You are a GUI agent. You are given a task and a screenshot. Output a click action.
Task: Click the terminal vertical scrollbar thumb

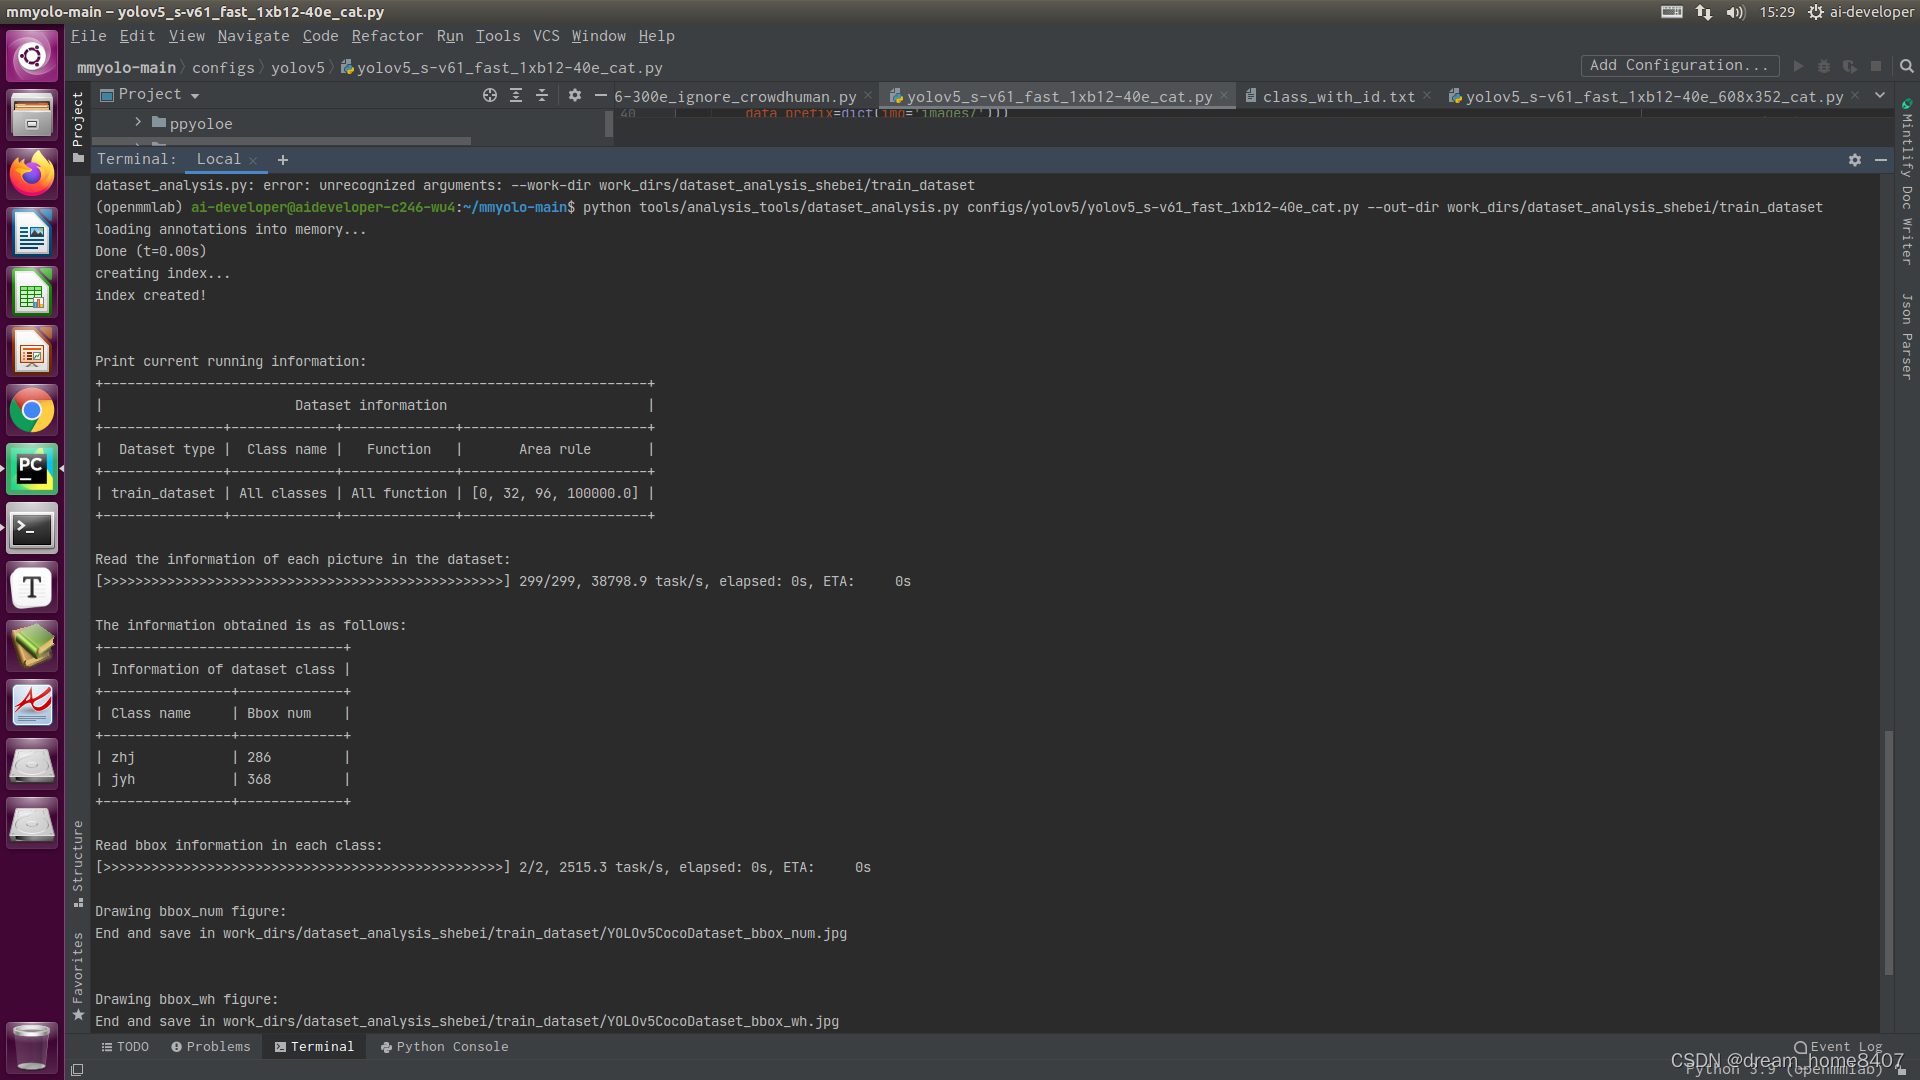pos(1888,852)
